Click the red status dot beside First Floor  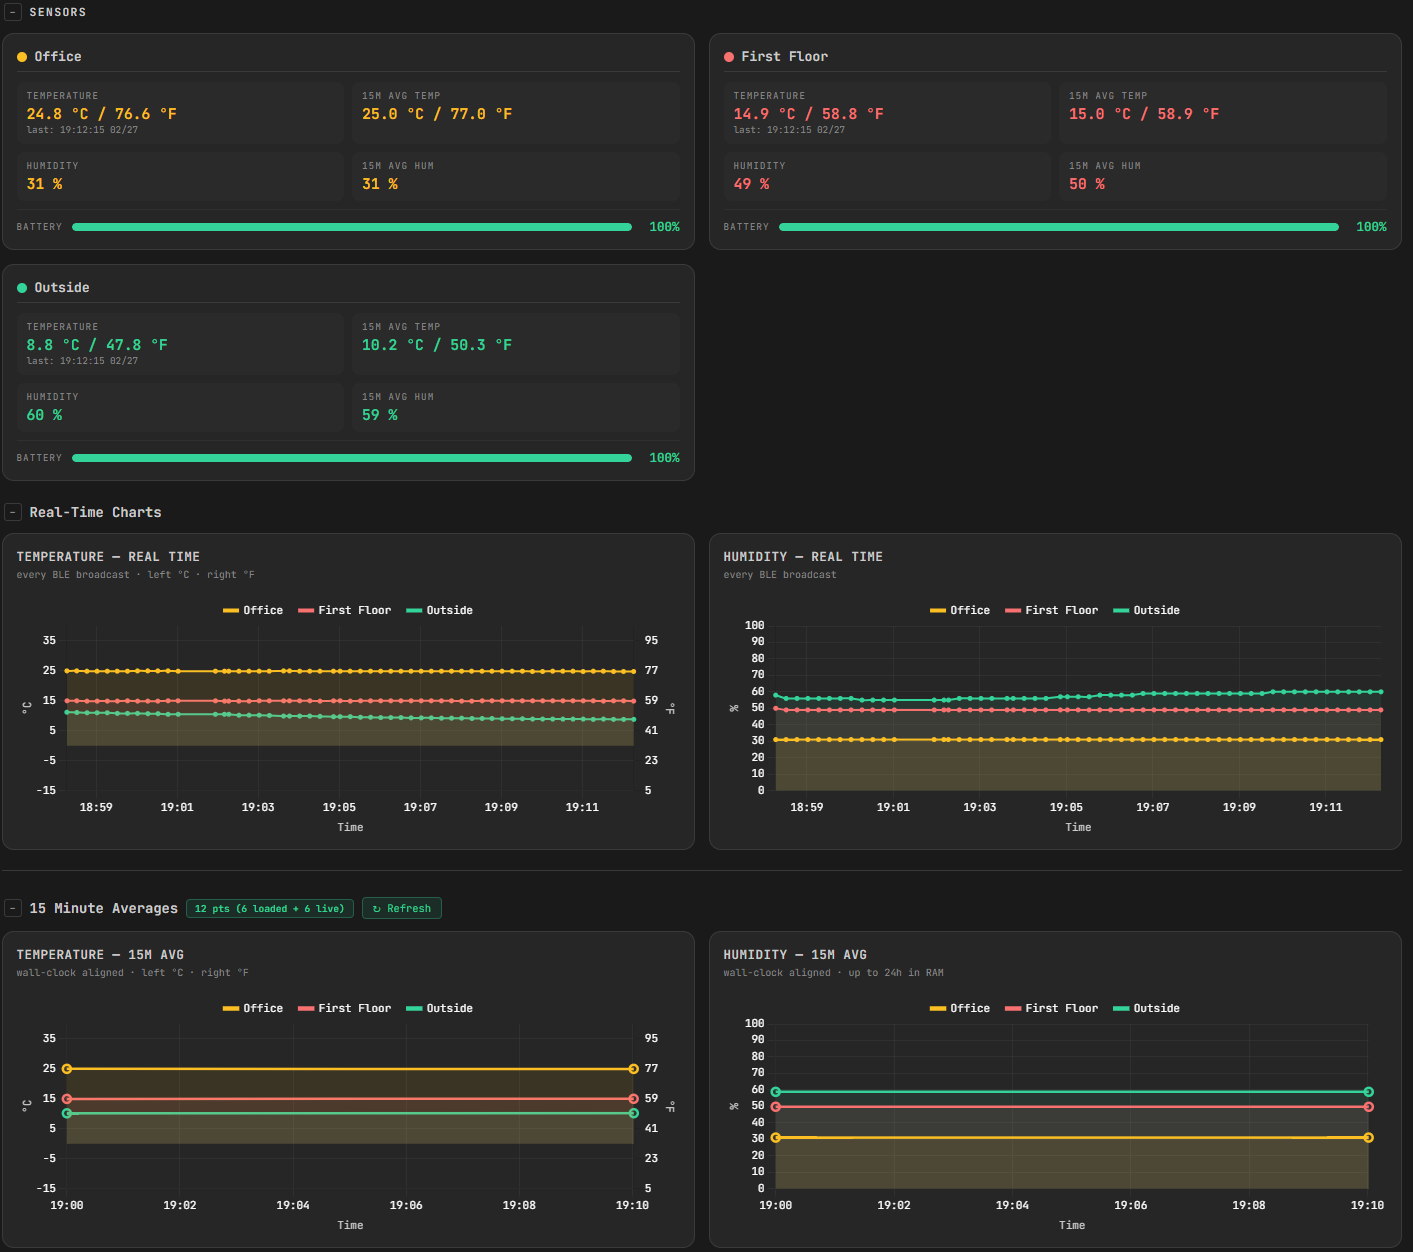pos(729,57)
